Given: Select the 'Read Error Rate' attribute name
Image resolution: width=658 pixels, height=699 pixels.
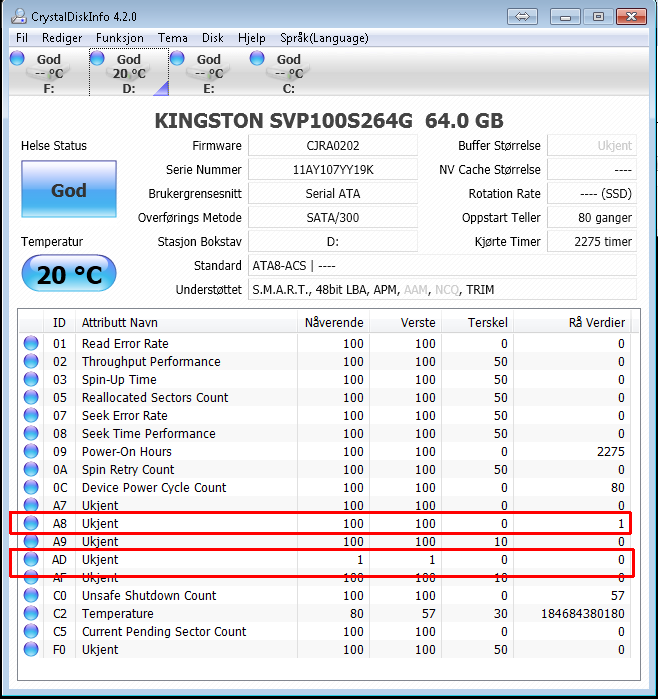Looking at the screenshot, I should click(x=125, y=344).
